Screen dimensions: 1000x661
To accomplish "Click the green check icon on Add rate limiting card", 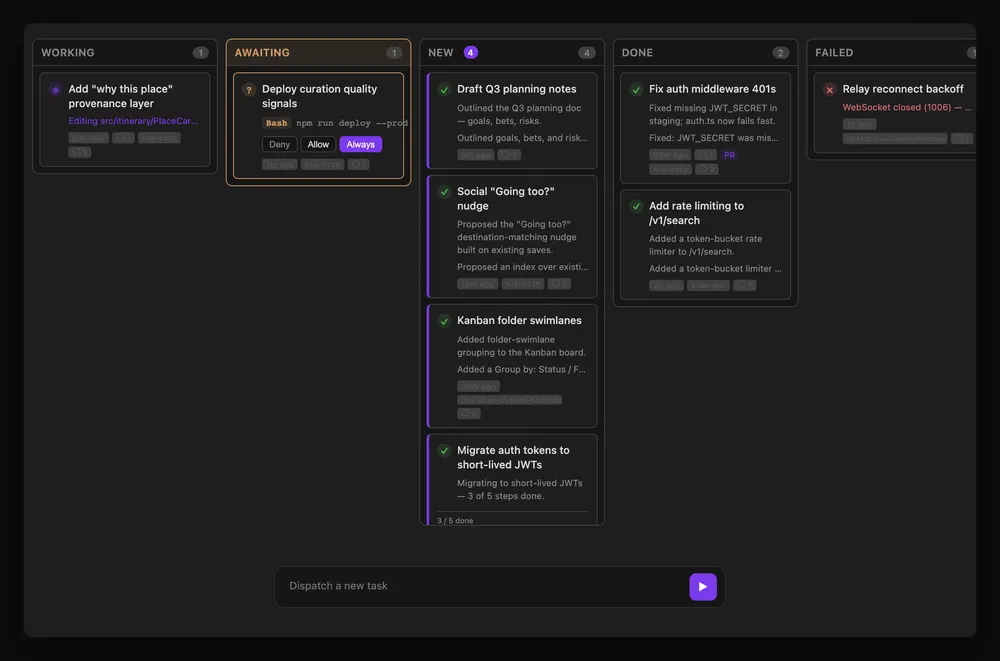I will (636, 206).
